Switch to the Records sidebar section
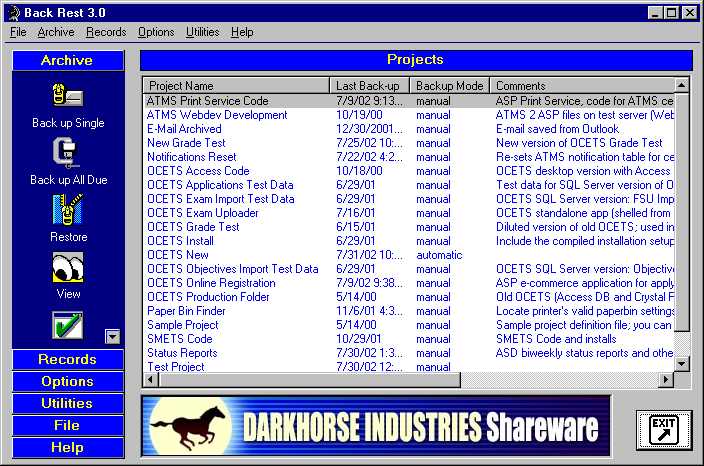Image resolution: width=704 pixels, height=466 pixels. click(68, 360)
